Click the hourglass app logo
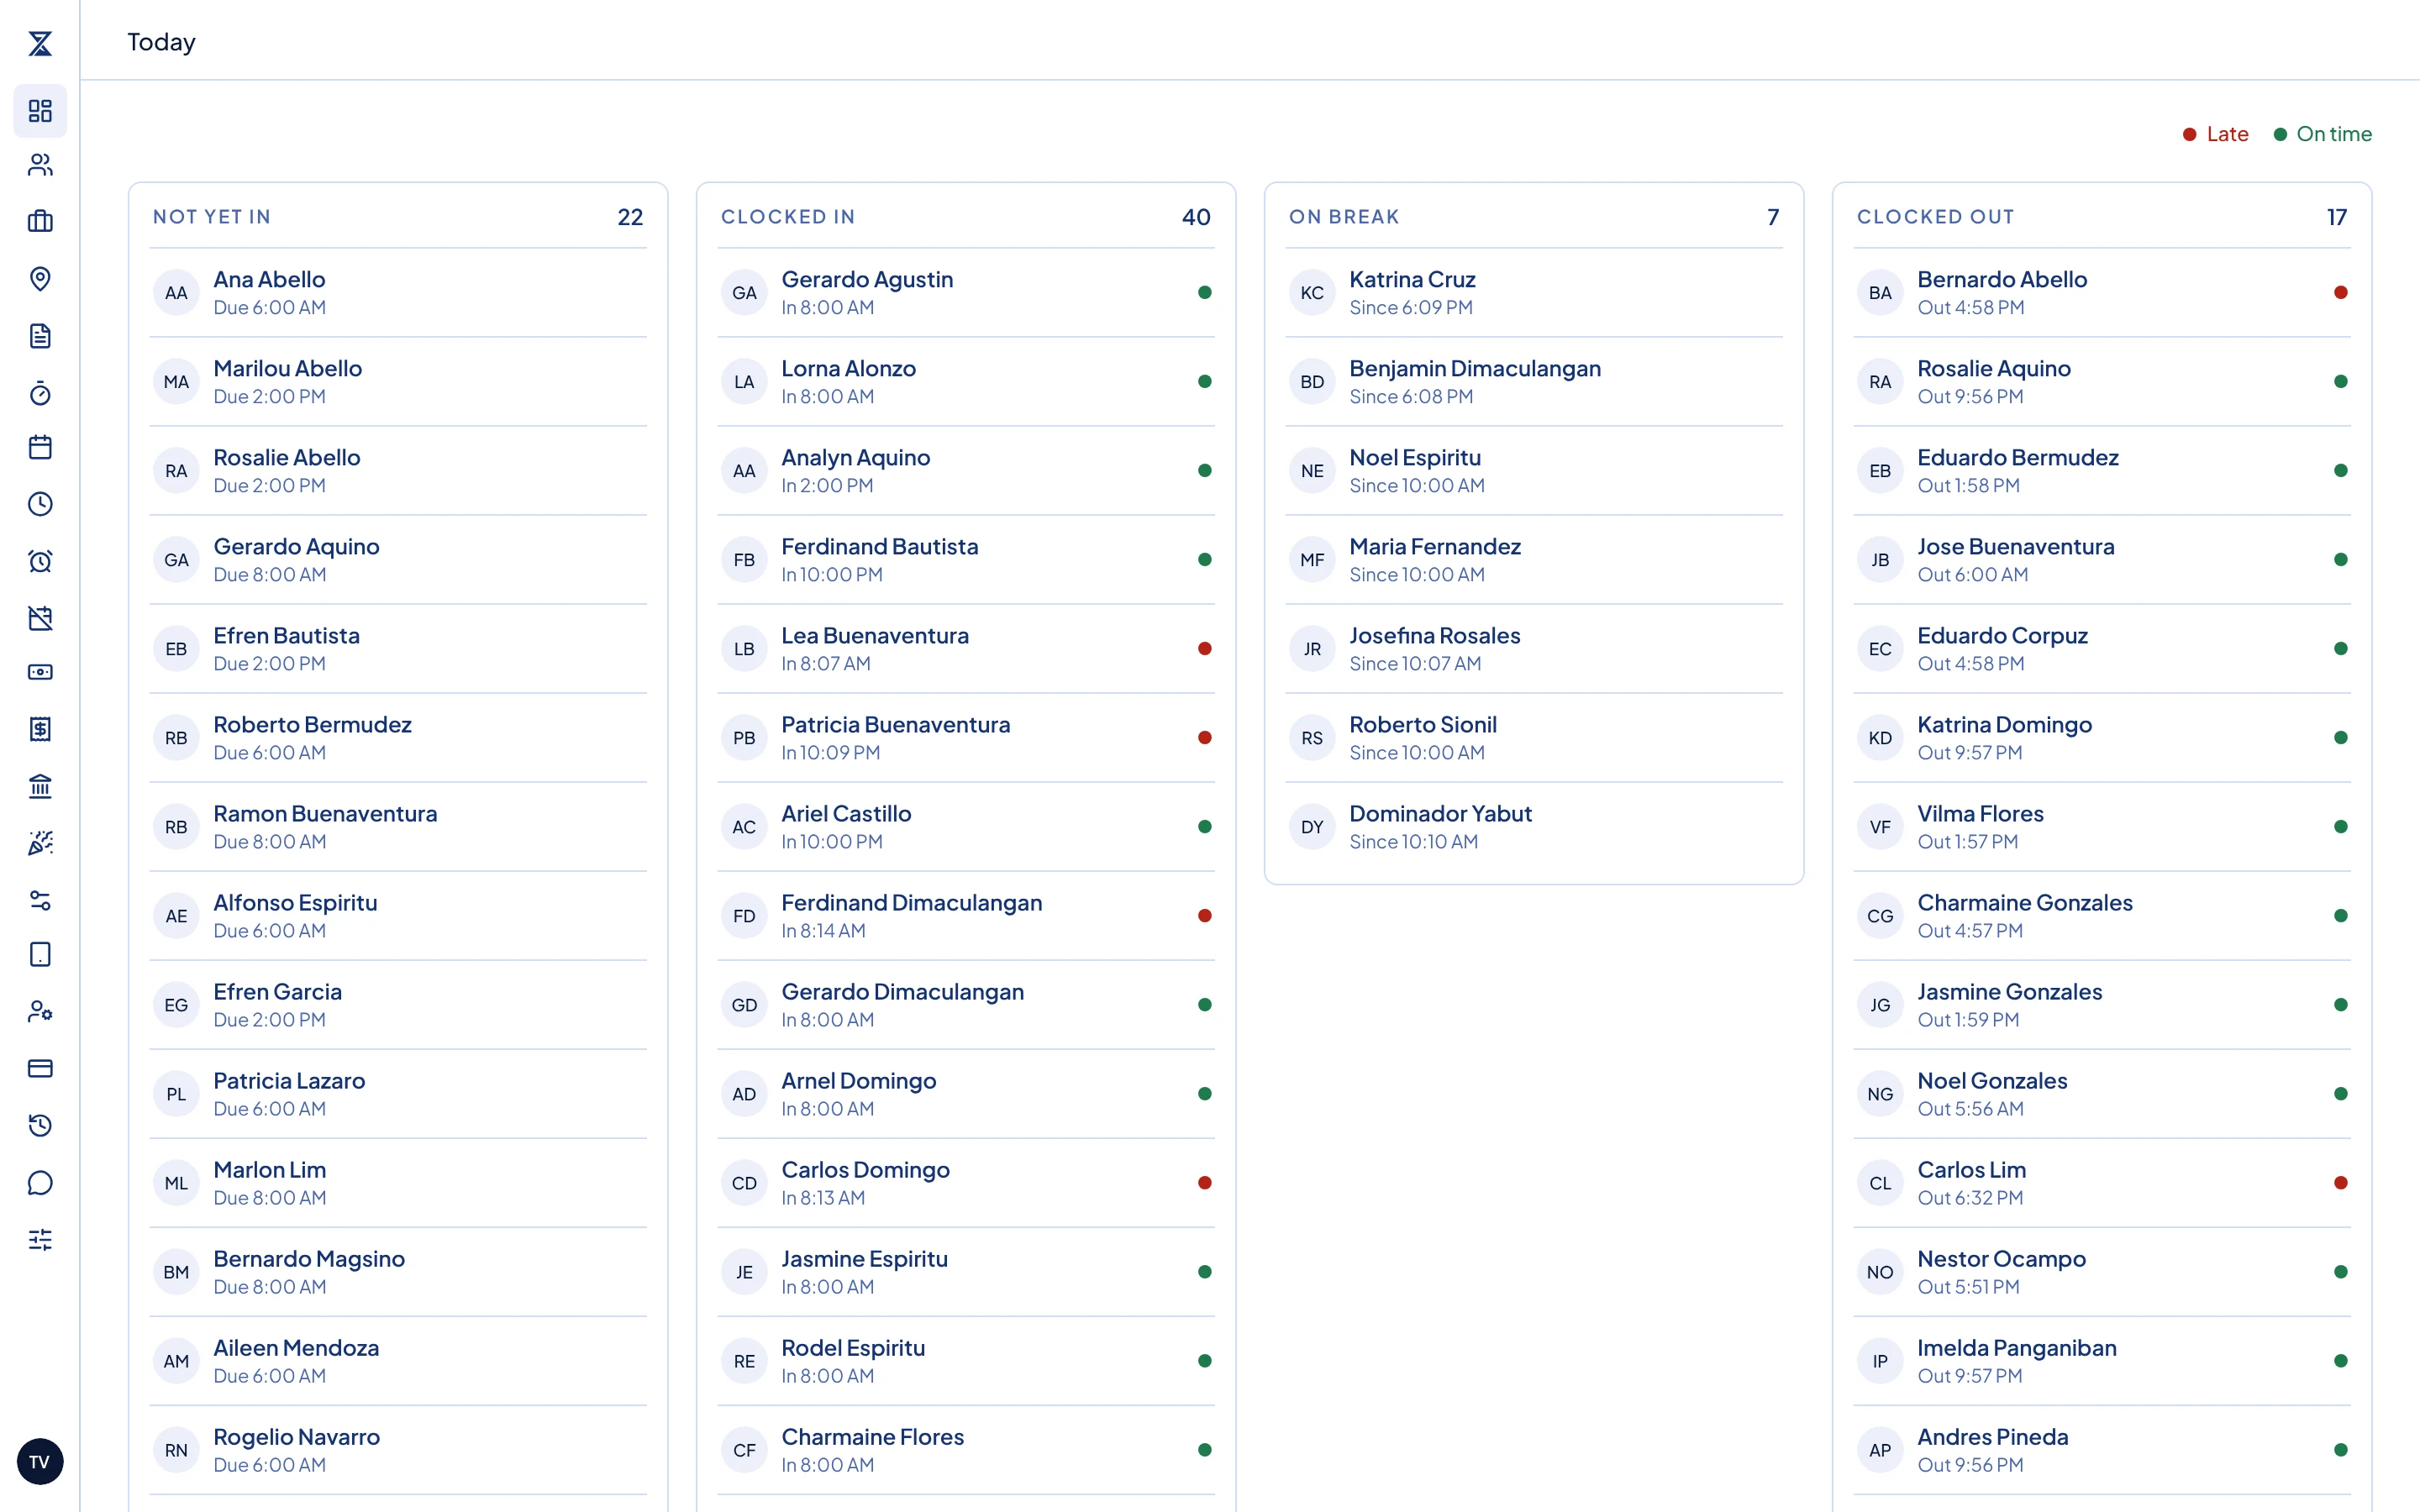This screenshot has height=1512, width=2420. click(40, 43)
